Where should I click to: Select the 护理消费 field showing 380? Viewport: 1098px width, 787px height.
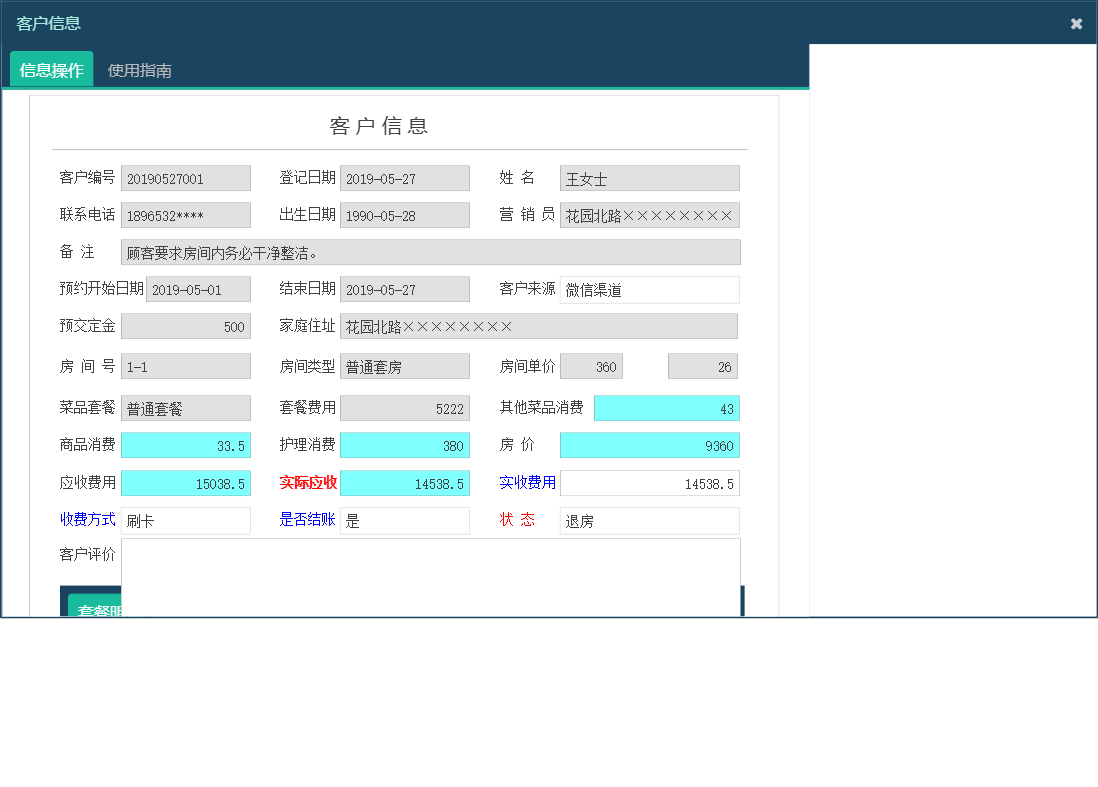[x=405, y=444]
